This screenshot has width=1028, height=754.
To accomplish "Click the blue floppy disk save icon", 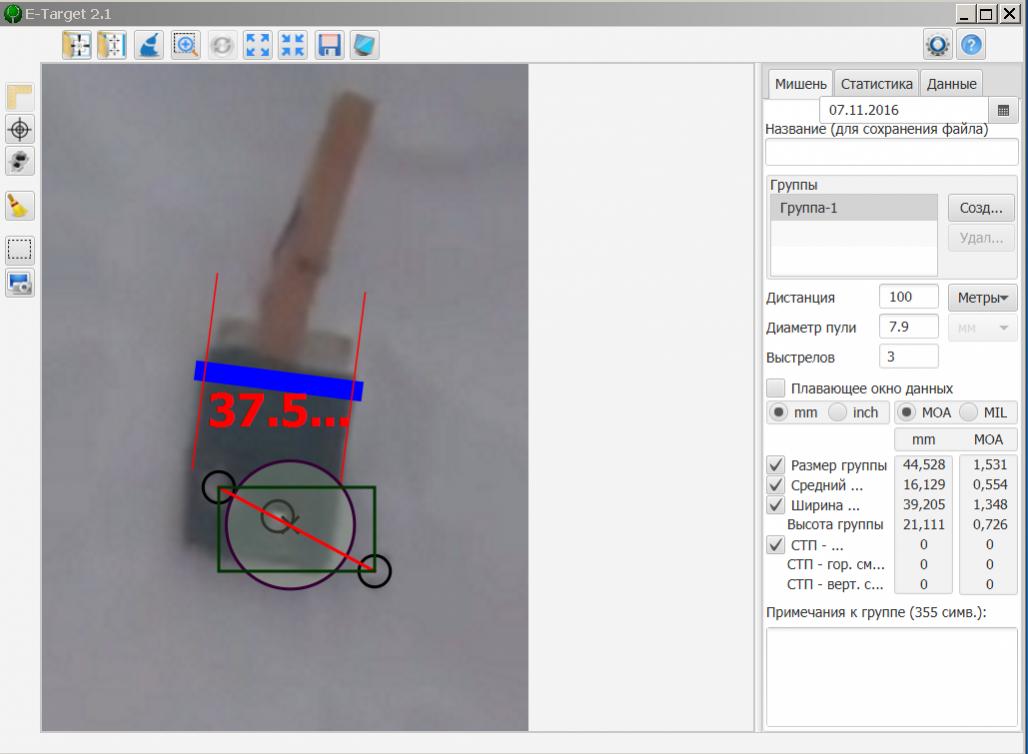I will pyautogui.click(x=329, y=45).
